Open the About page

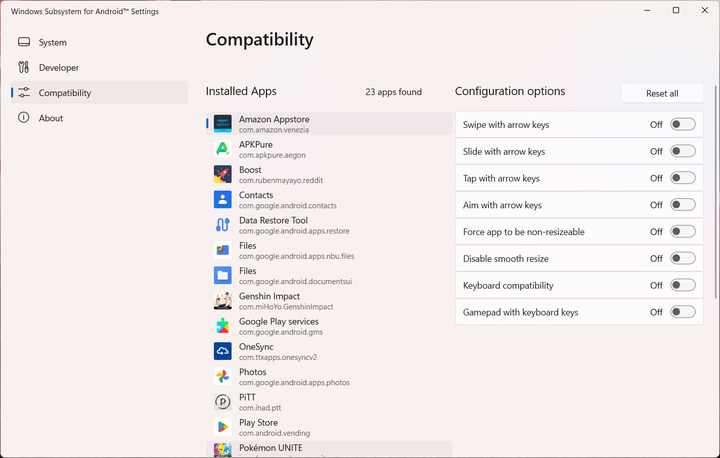[x=99, y=118]
